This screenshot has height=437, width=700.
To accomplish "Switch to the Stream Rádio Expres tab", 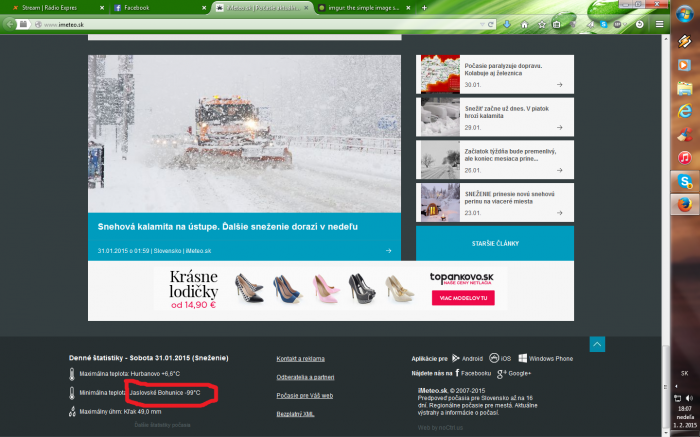I will tap(58, 8).
